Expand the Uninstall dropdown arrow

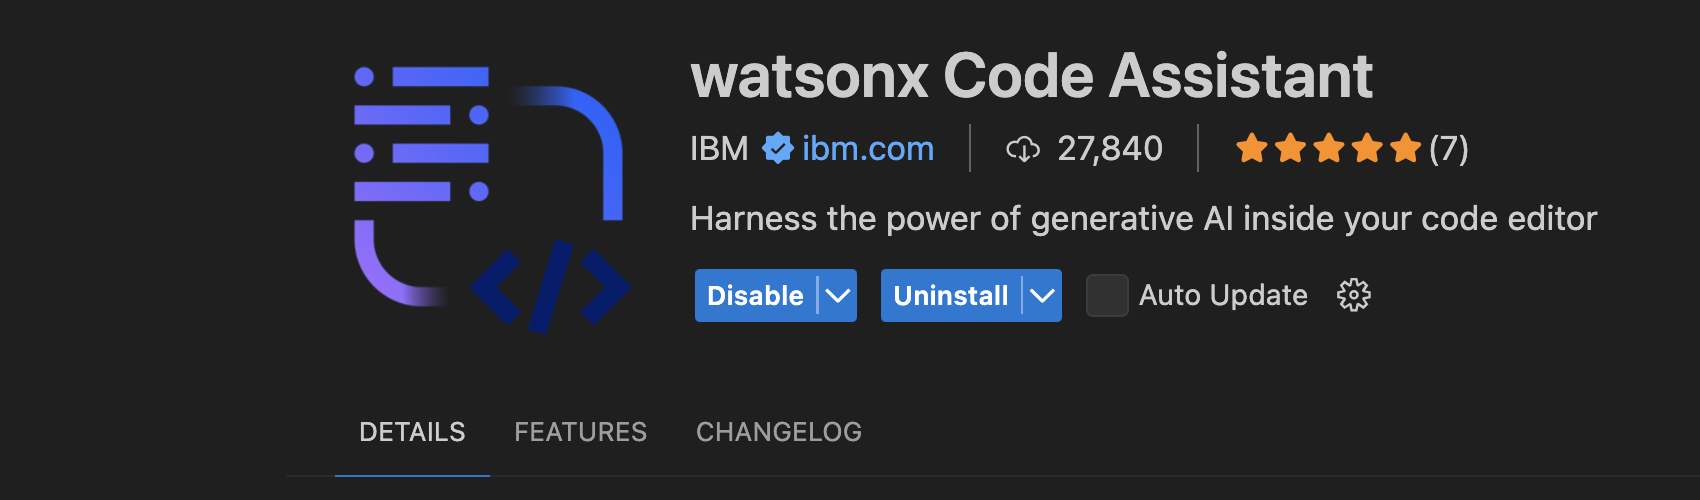1042,295
